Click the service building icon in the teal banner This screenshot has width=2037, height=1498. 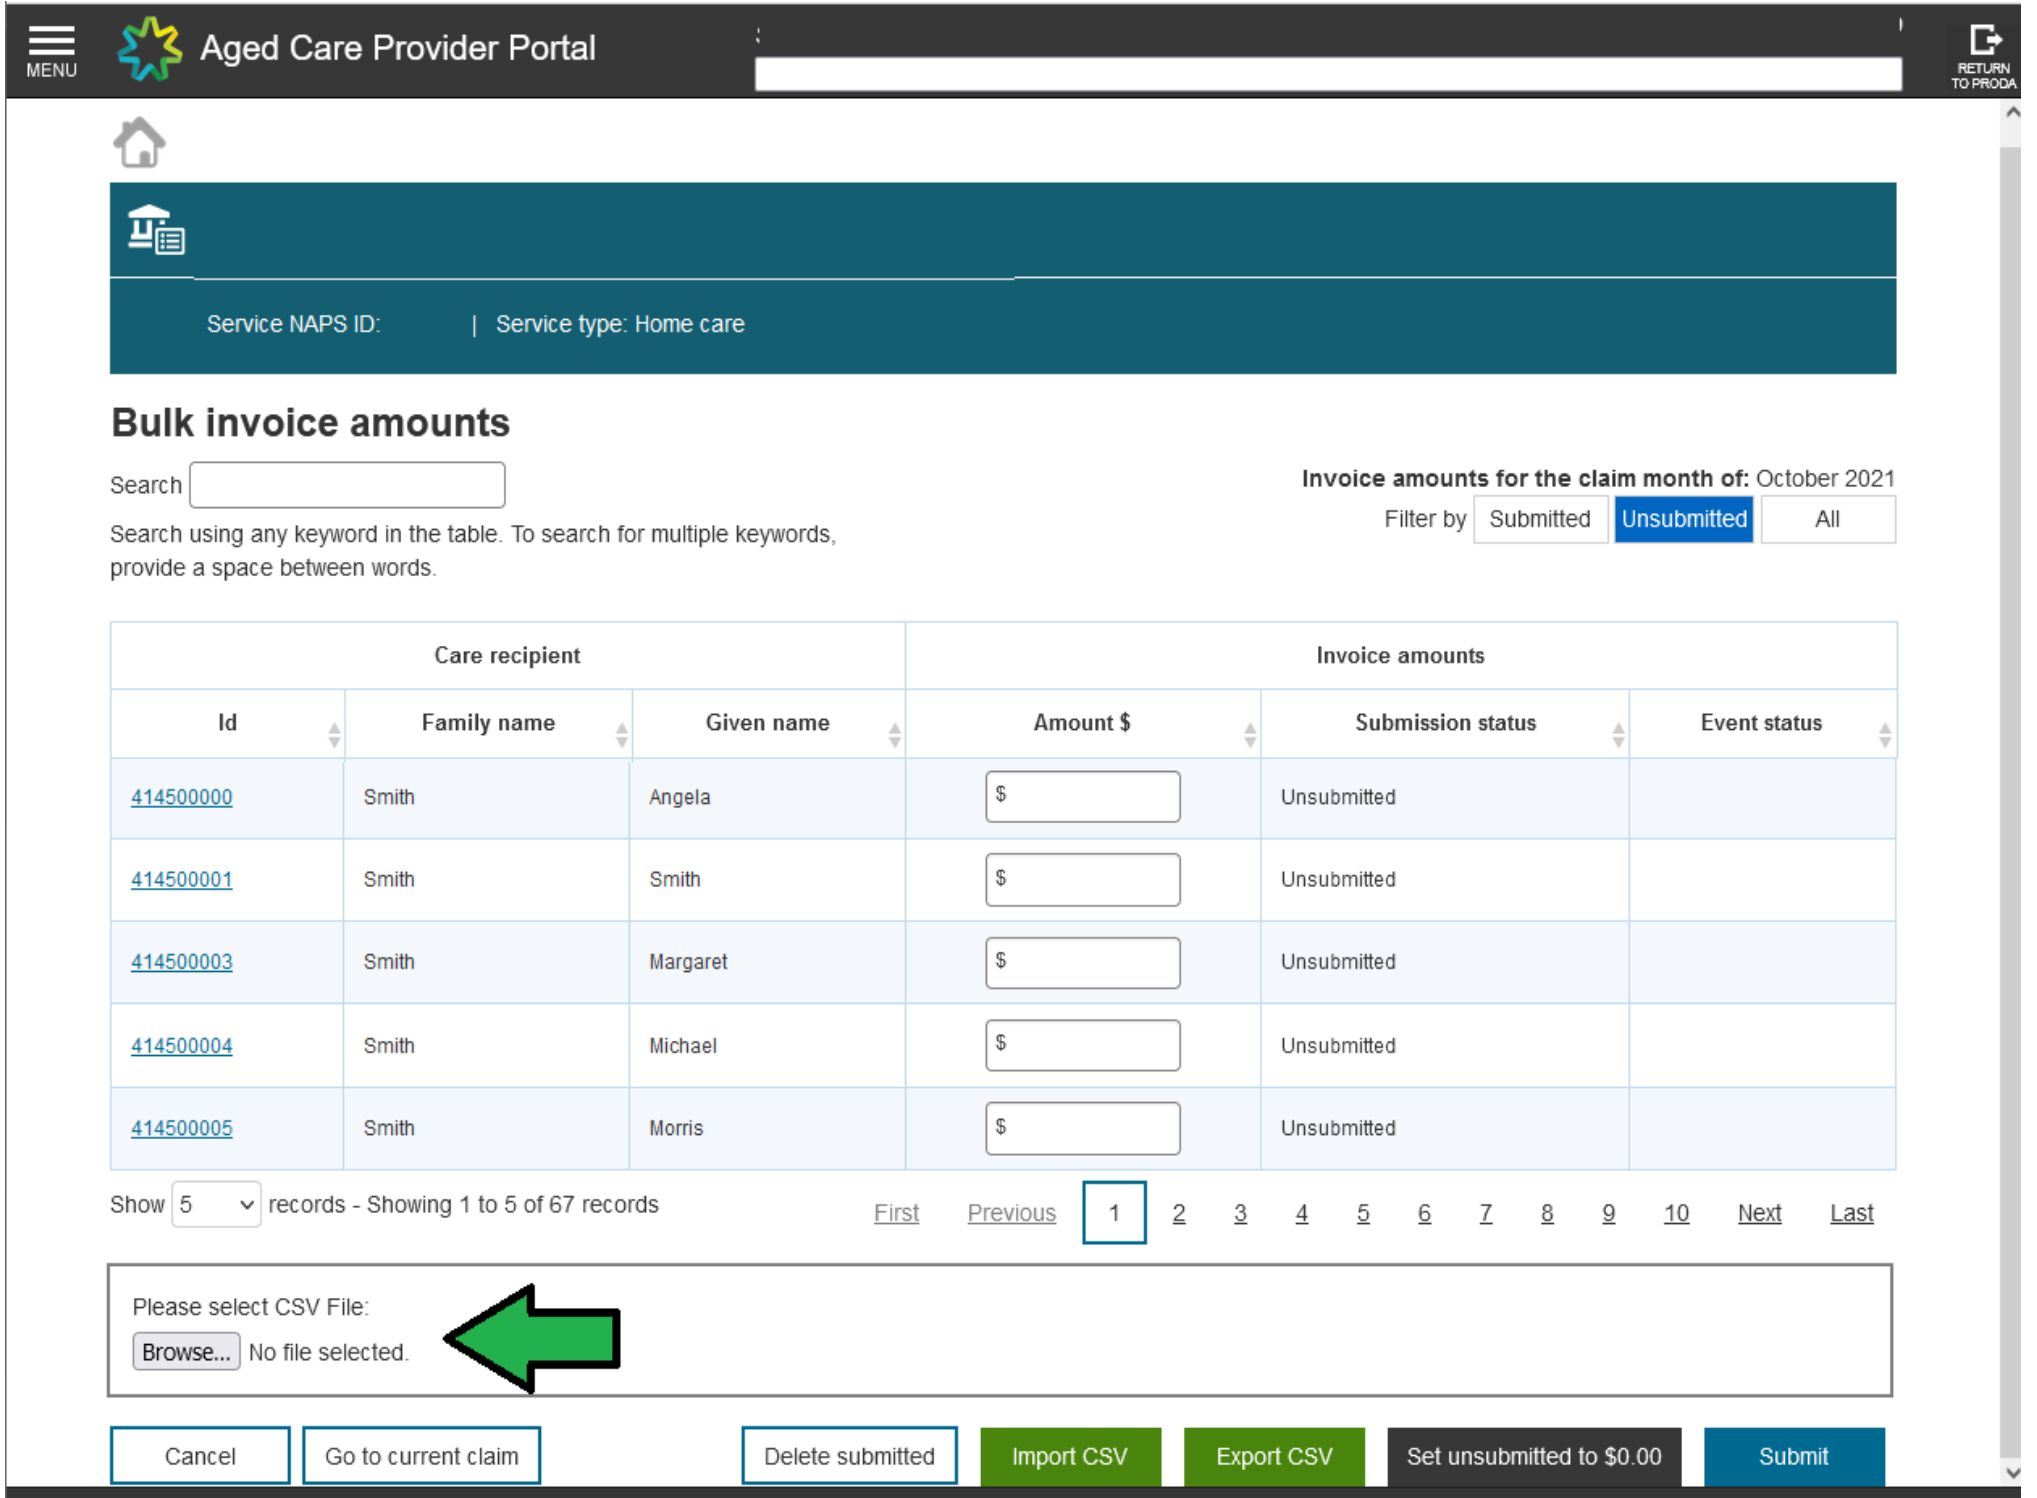[x=157, y=231]
